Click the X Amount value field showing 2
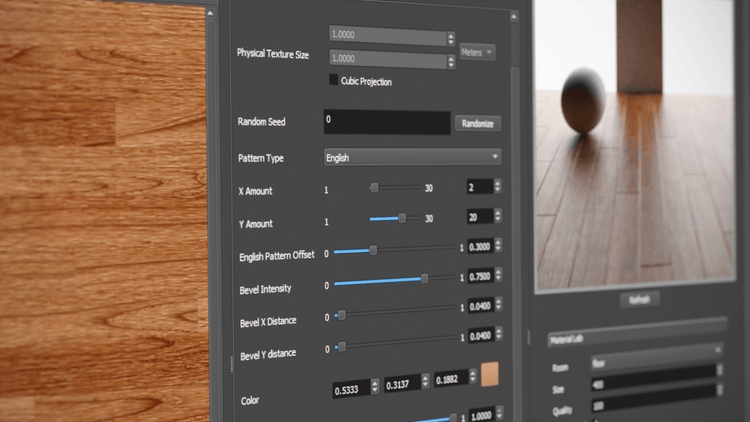The image size is (750, 422). tap(480, 187)
